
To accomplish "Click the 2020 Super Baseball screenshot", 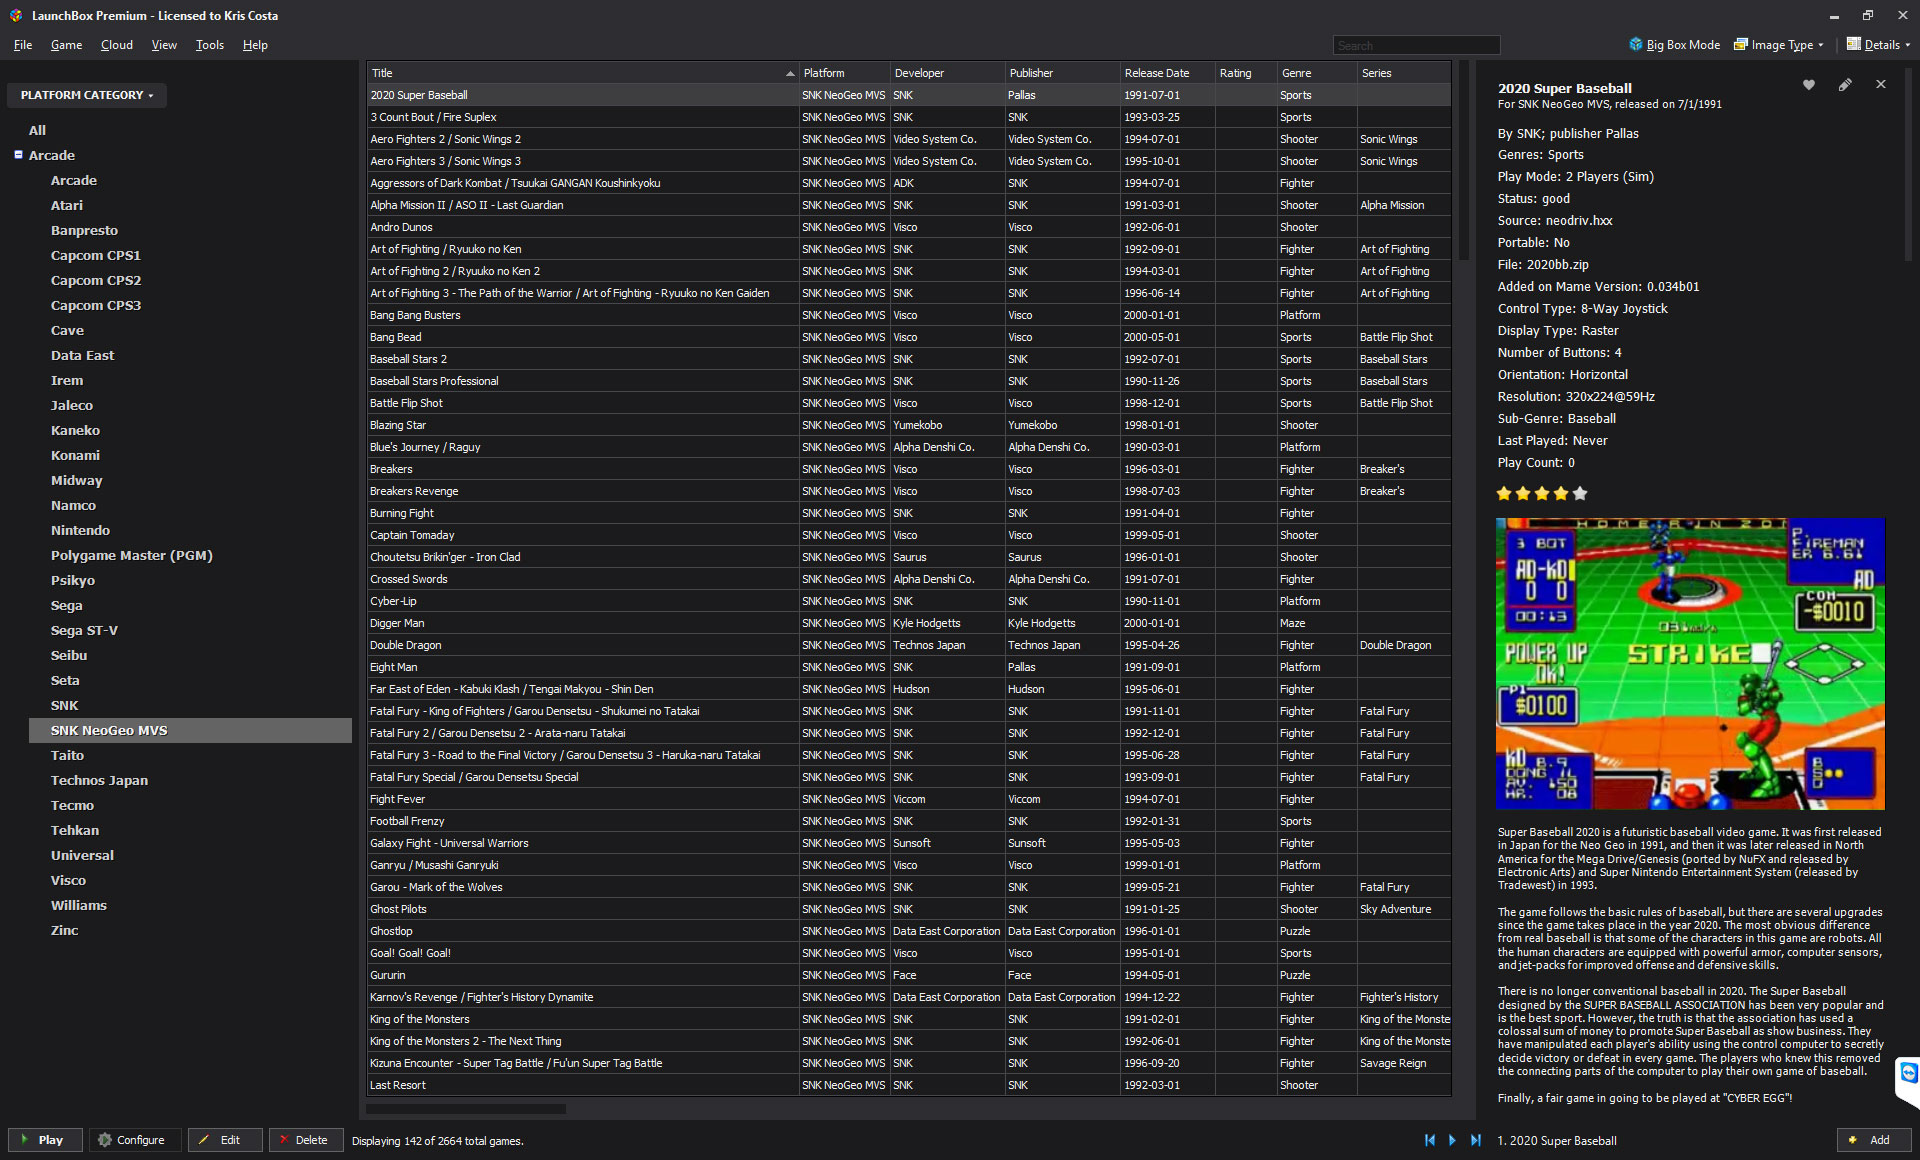I will coord(1690,663).
